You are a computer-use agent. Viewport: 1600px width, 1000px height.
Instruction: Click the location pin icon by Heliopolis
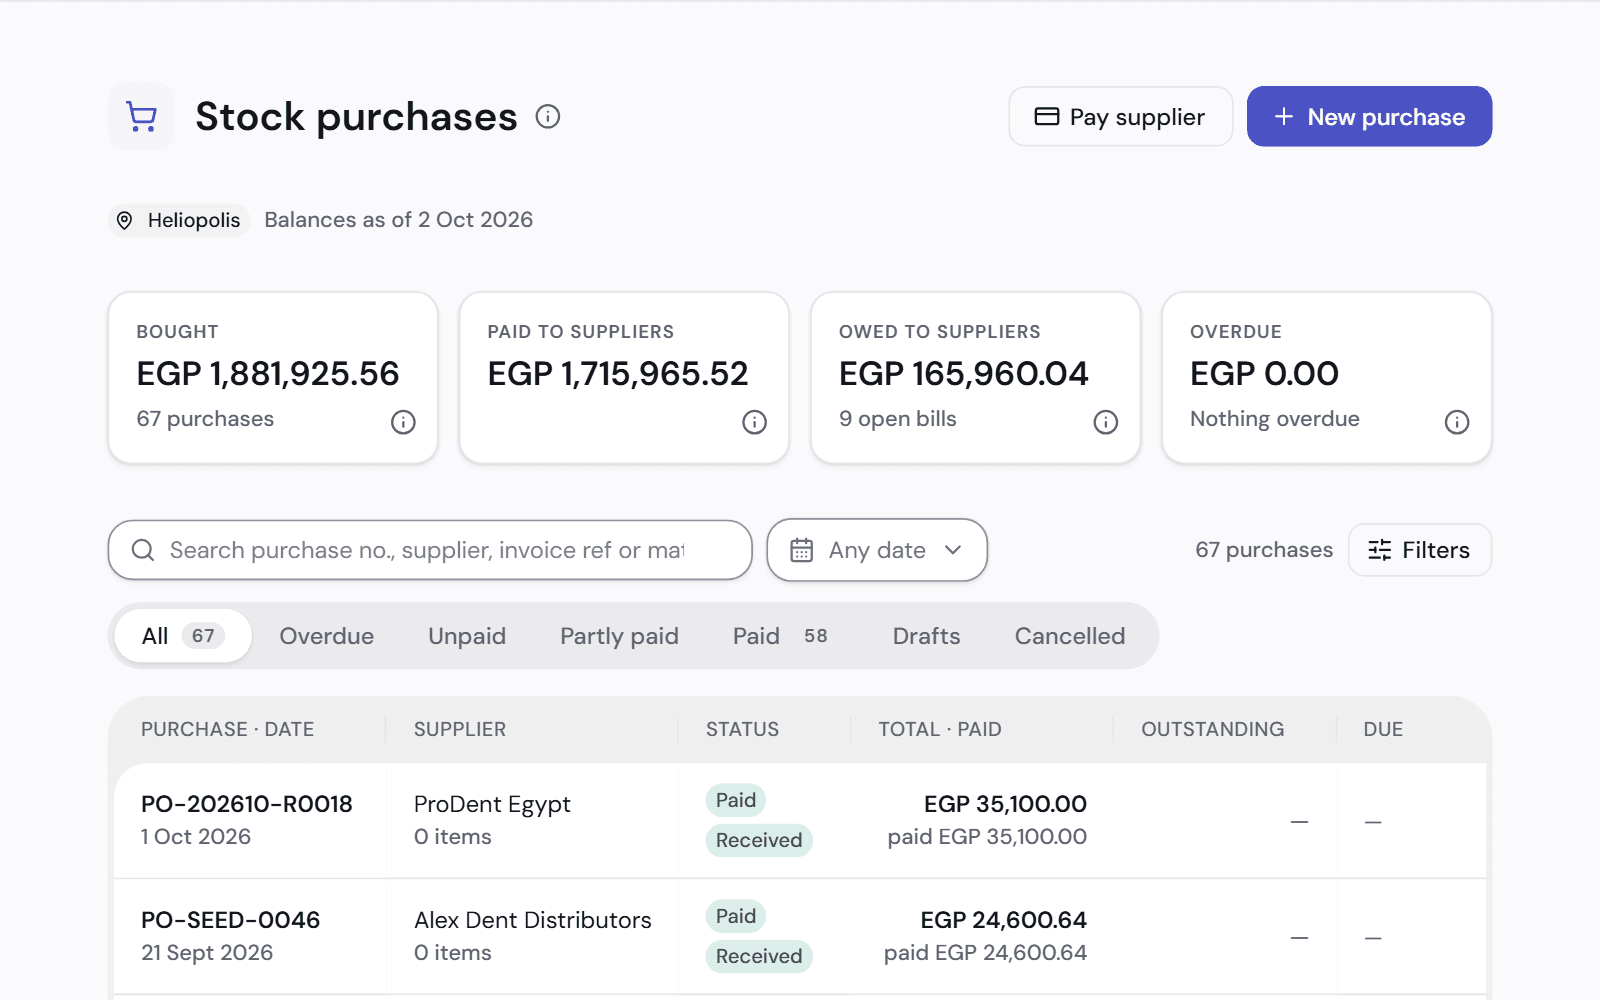[125, 220]
